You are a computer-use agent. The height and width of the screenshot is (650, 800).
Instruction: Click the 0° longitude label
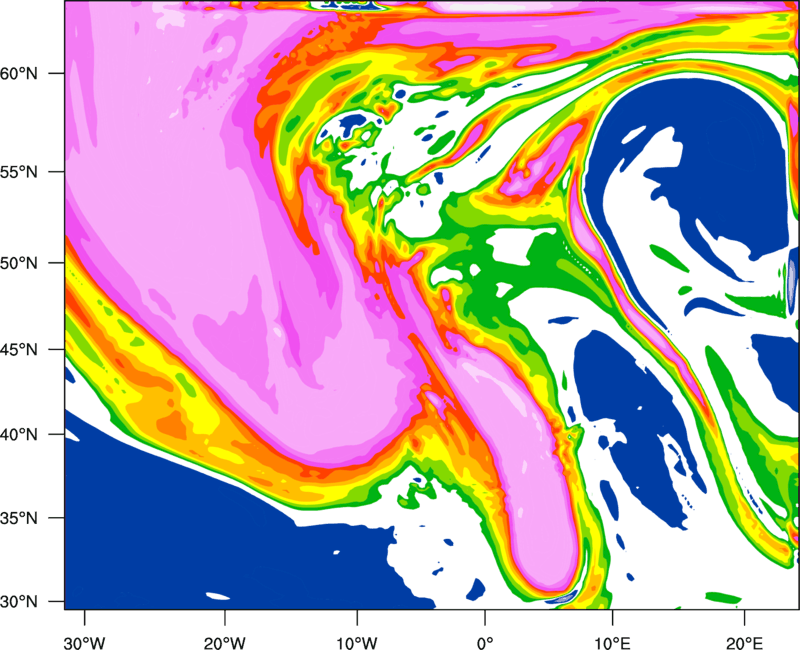click(x=485, y=643)
